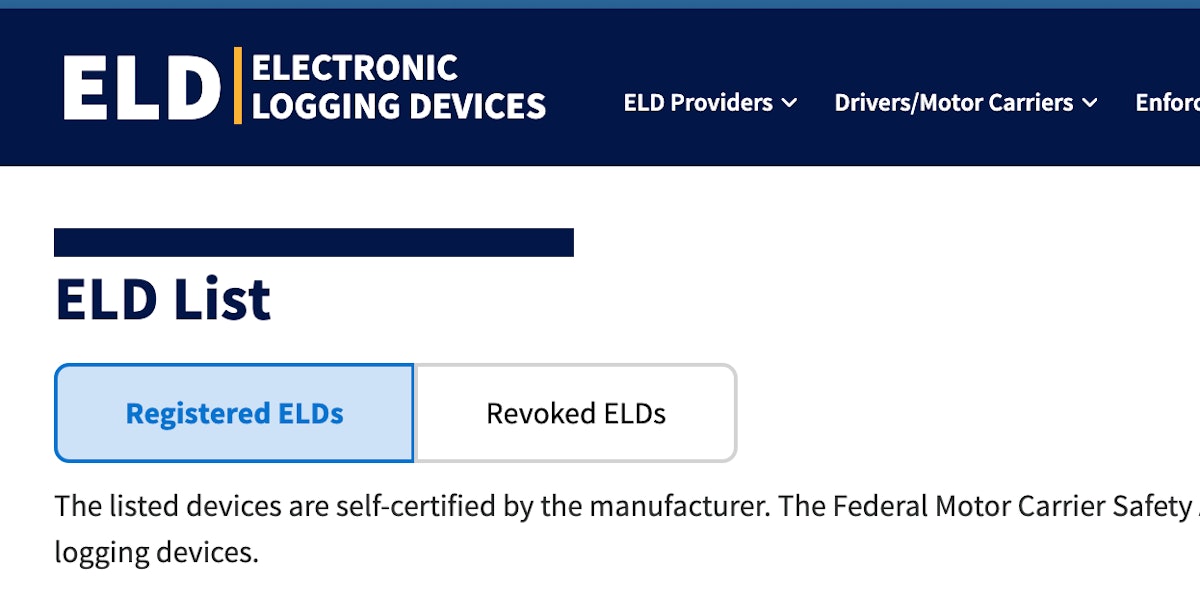The image size is (1200, 595).
Task: Click ELD Providers in the navigation bar
Action: [x=698, y=102]
